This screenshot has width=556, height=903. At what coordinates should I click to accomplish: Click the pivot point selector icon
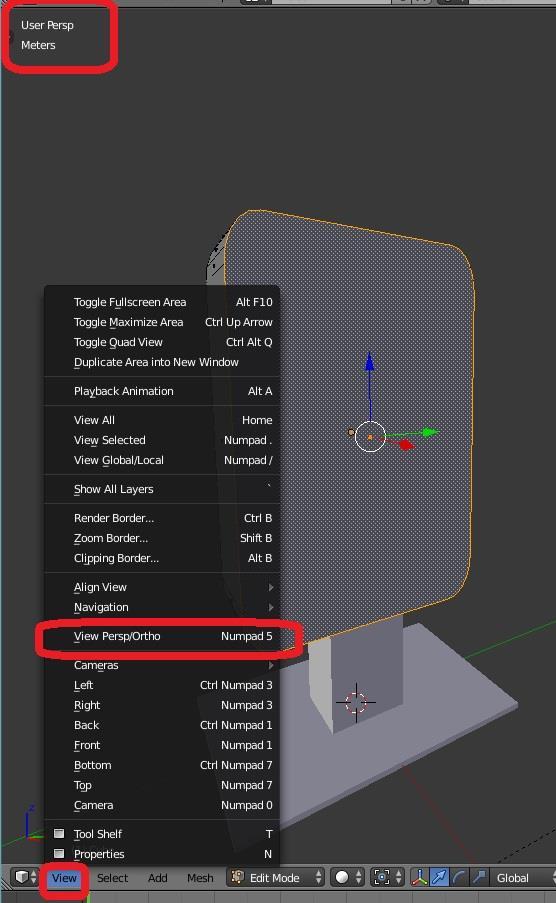387,877
